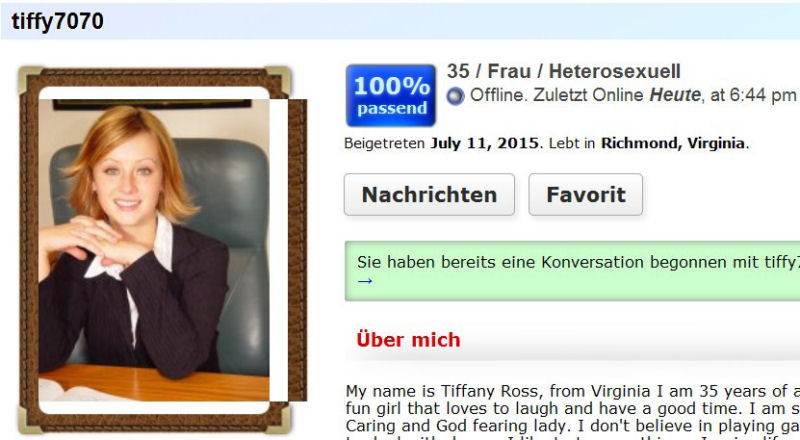Click the 6:44 pm last-seen time

[763, 95]
